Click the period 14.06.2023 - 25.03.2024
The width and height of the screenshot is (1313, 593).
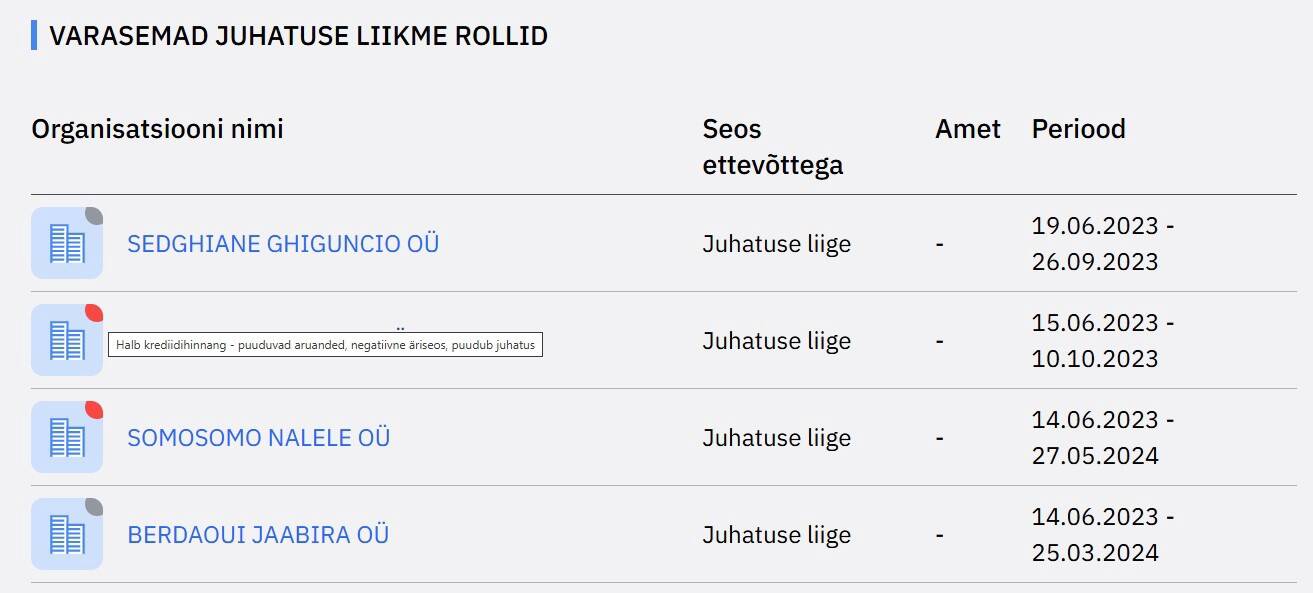(1102, 535)
